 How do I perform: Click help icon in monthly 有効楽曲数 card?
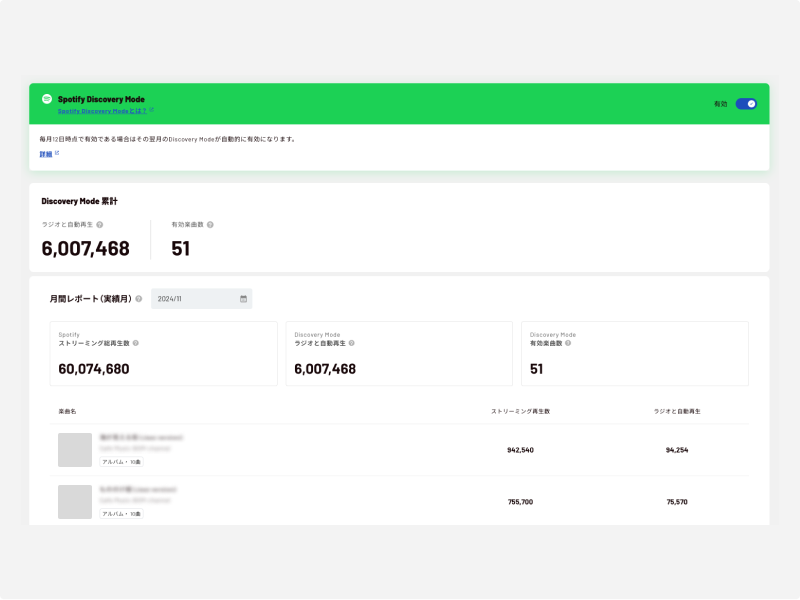click(x=572, y=343)
